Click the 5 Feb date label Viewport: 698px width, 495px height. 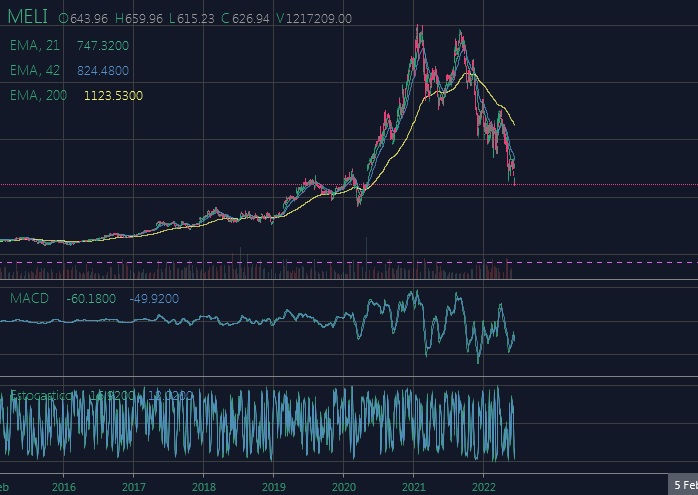[x=684, y=485]
